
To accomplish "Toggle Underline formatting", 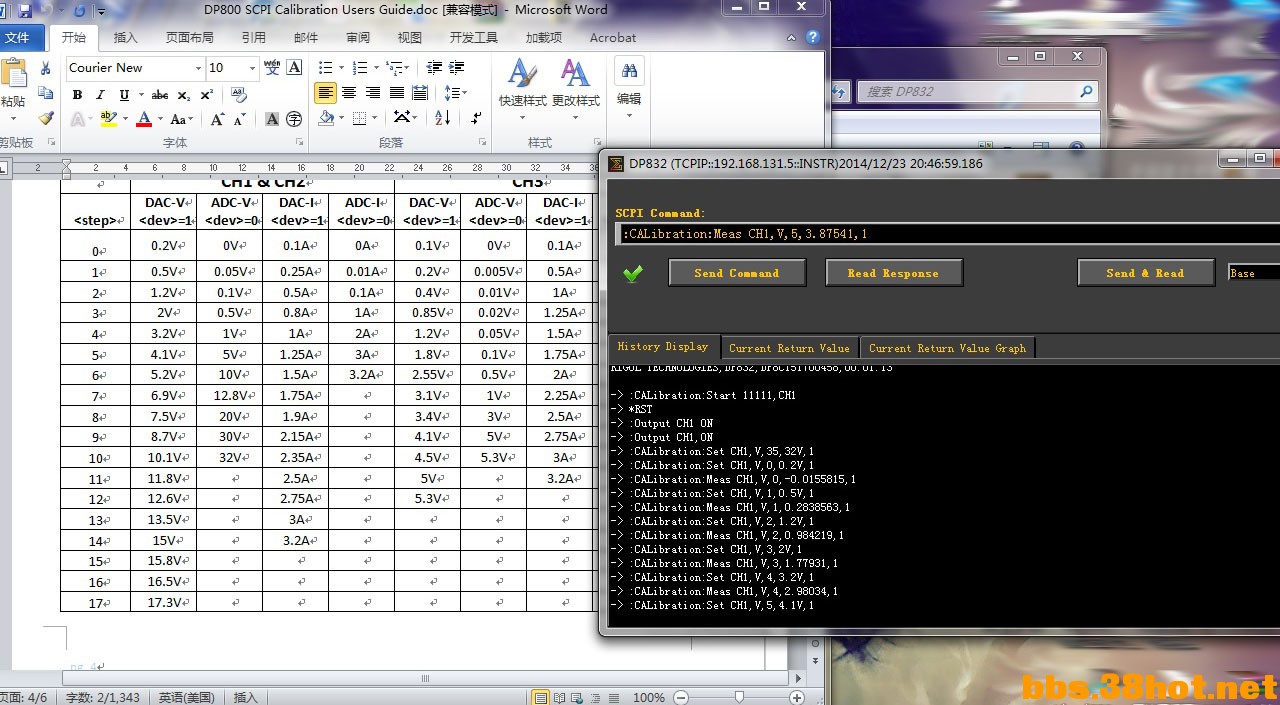I will tap(124, 95).
